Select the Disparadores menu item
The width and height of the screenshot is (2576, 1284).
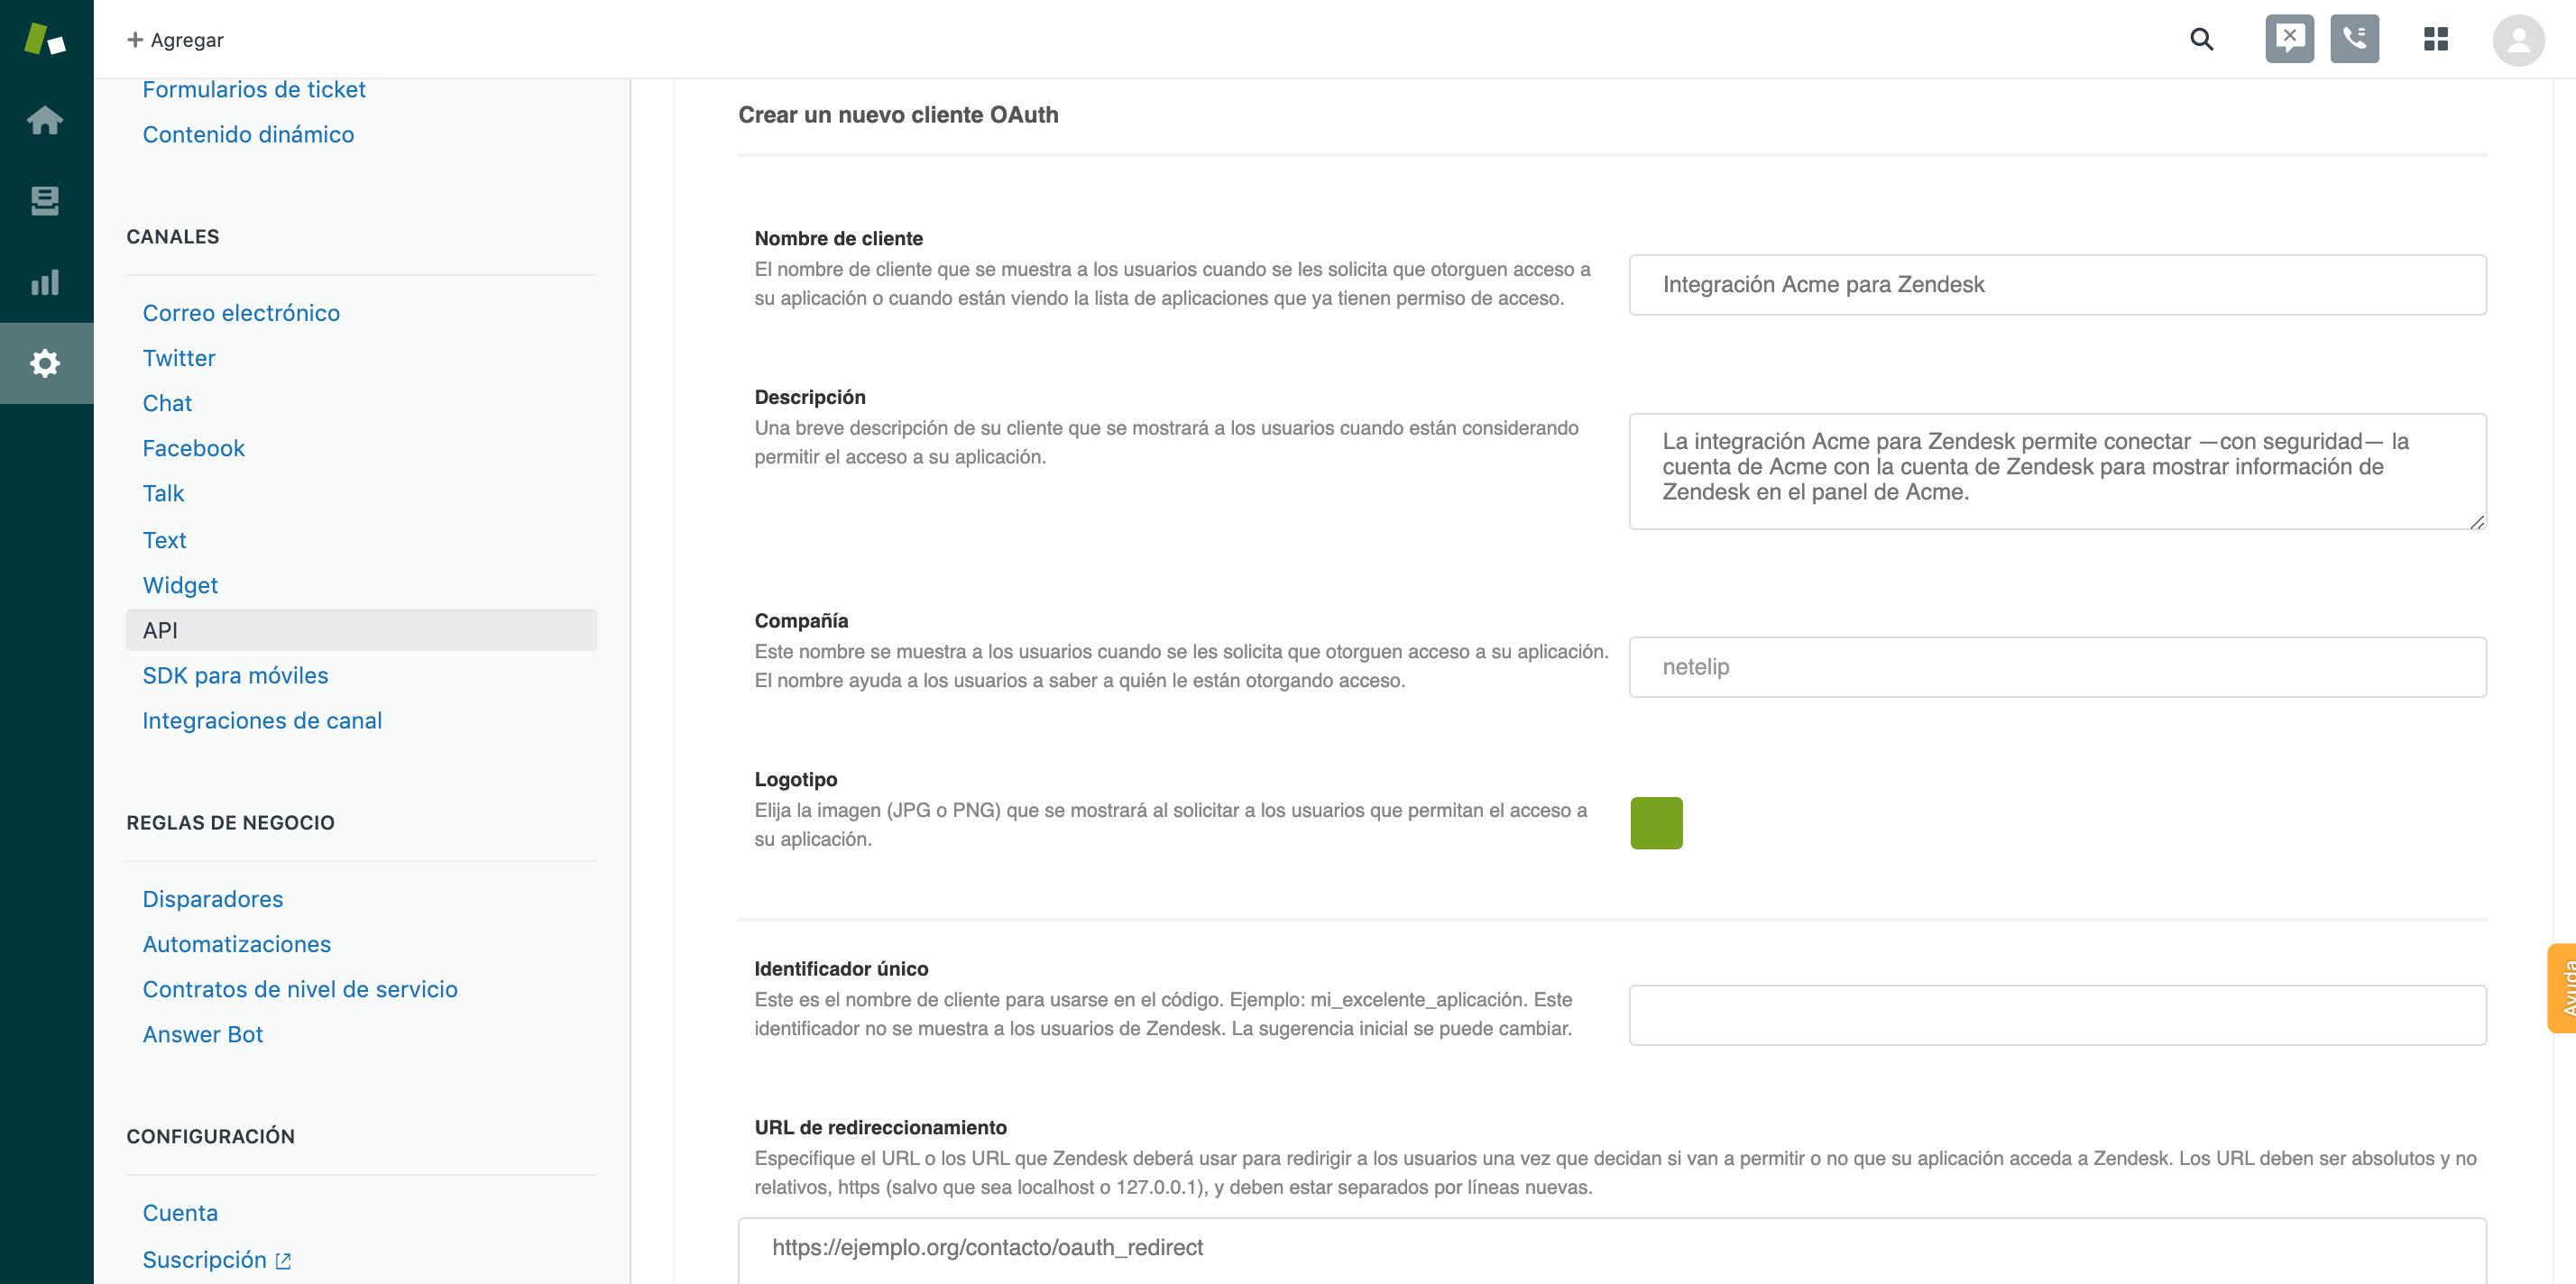pyautogui.click(x=214, y=898)
